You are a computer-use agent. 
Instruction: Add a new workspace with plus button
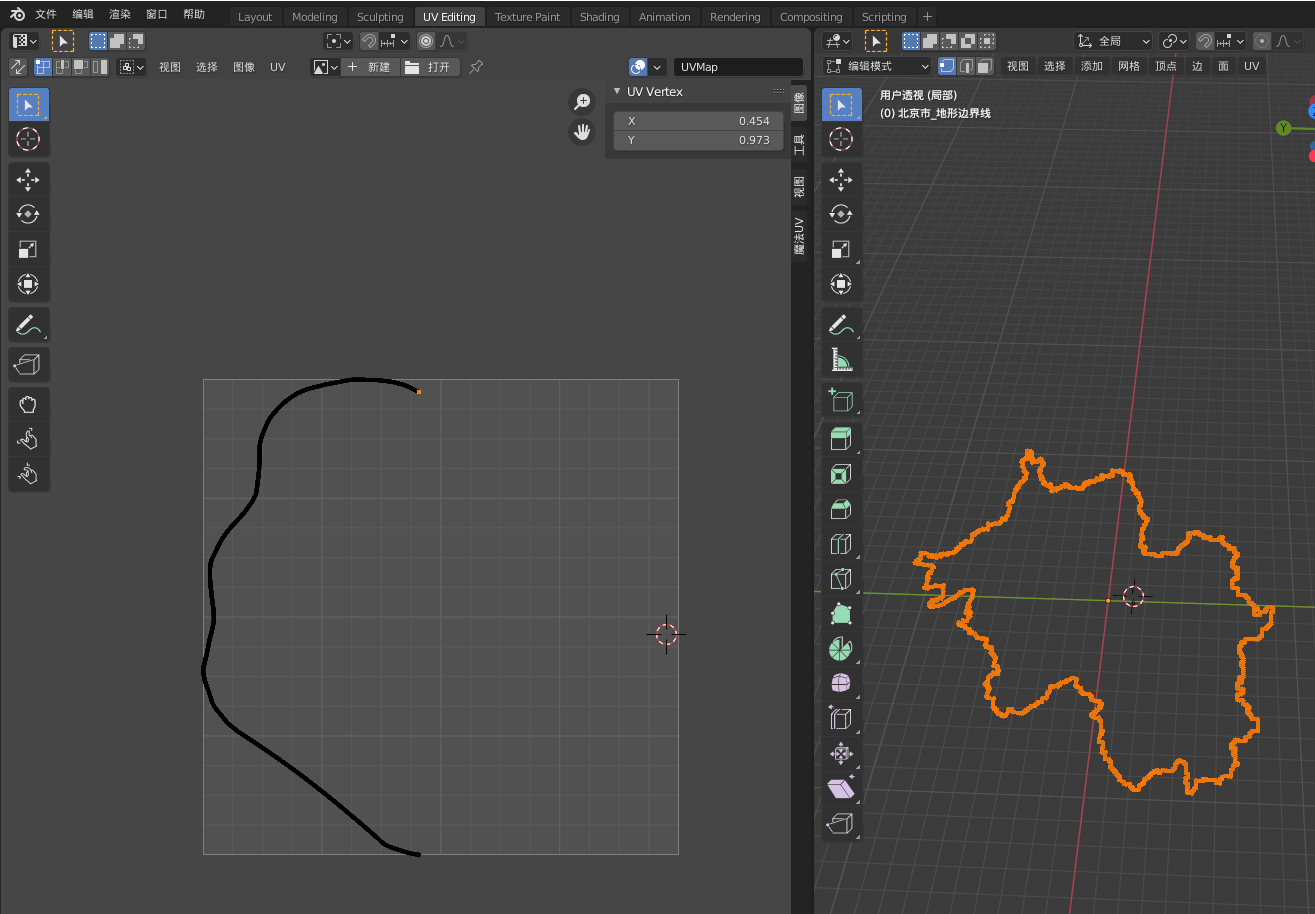coord(927,16)
